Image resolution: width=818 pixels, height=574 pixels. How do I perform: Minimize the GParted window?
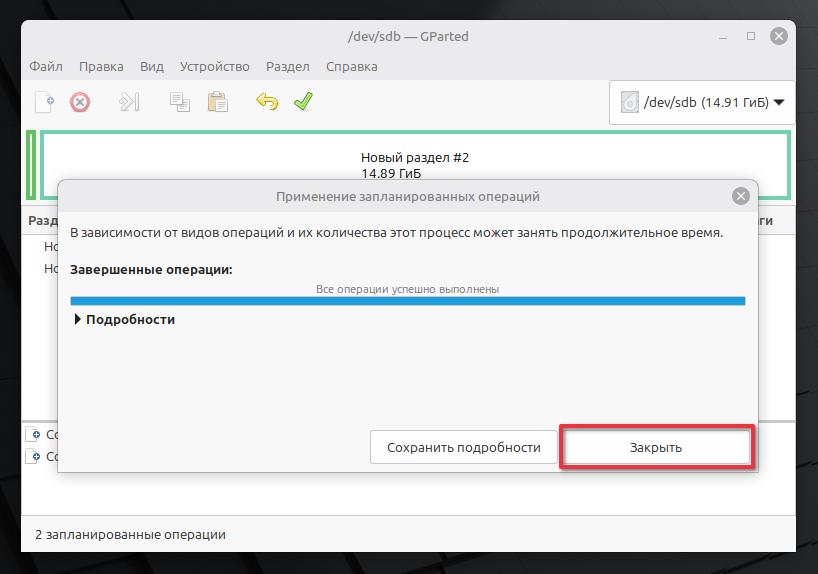point(723,37)
